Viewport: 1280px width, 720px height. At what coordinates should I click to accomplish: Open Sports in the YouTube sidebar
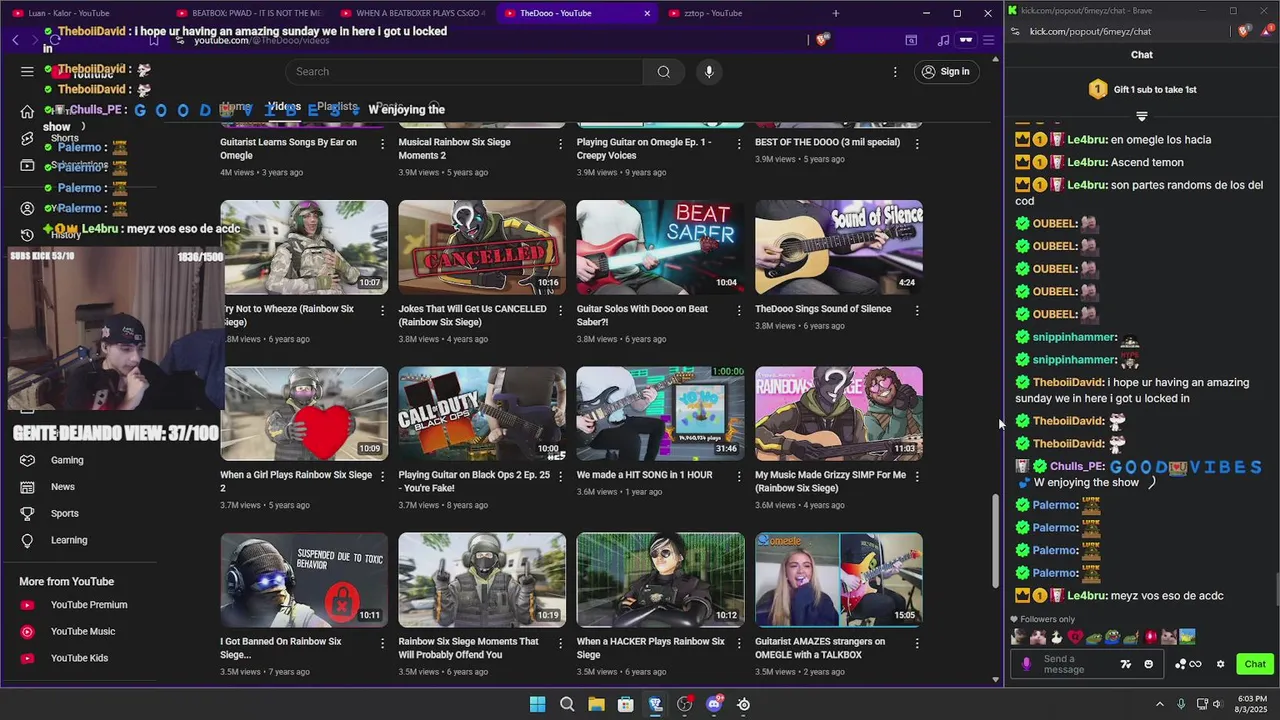point(64,513)
